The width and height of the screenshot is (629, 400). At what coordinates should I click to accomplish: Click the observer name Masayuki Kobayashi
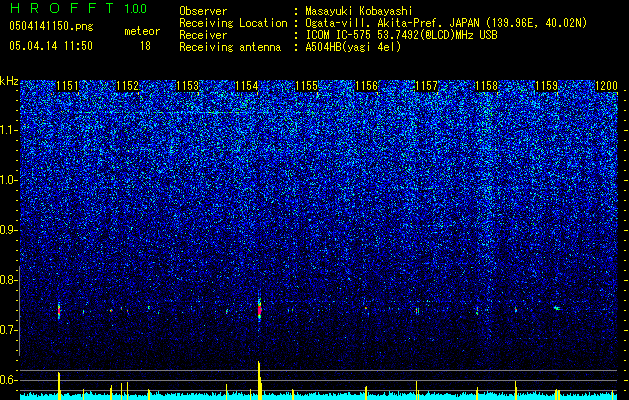[x=359, y=11]
